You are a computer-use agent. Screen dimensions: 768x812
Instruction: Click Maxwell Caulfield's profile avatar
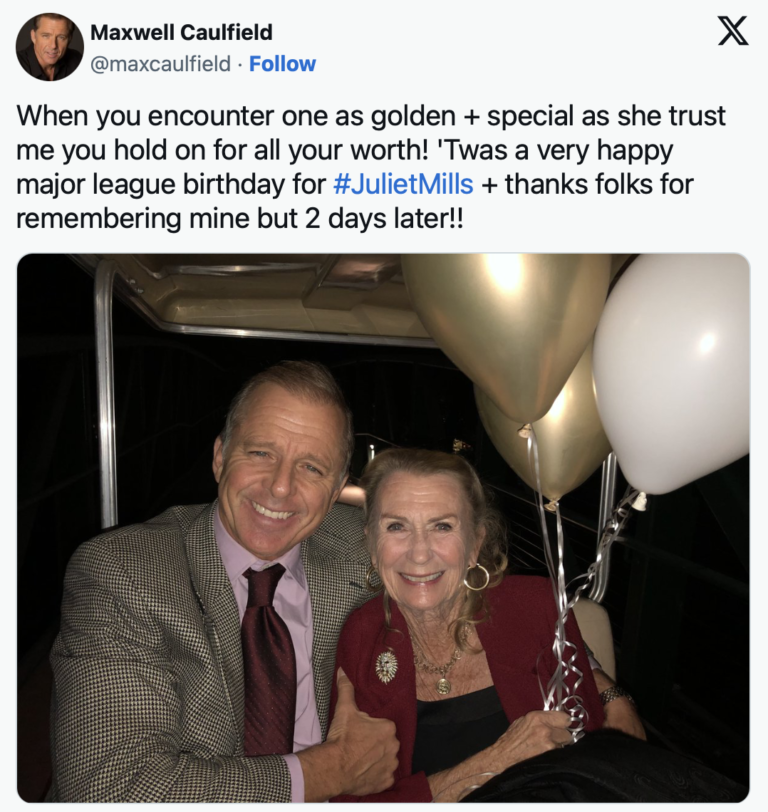click(50, 47)
